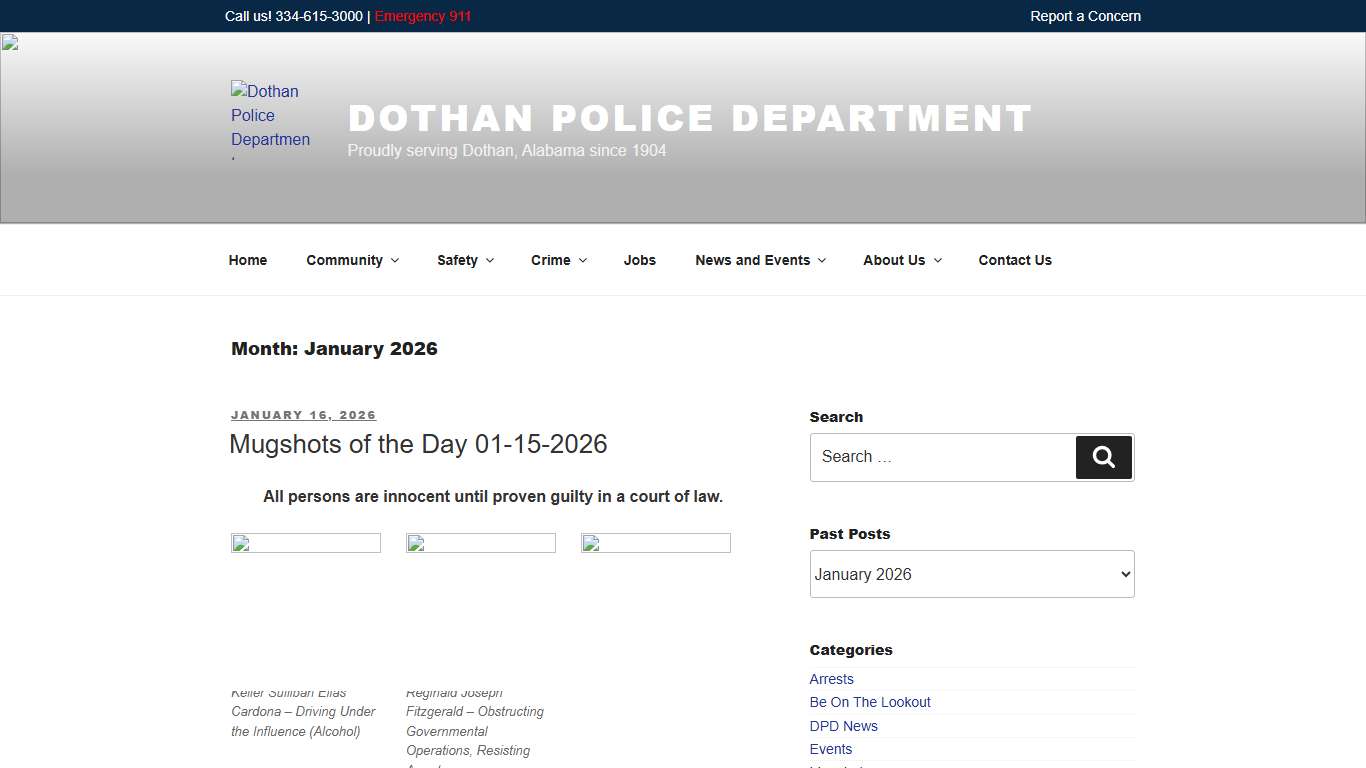Screen dimensions: 1366x768
Task: Open the Mugshots of the Day post
Action: pyautogui.click(x=419, y=444)
